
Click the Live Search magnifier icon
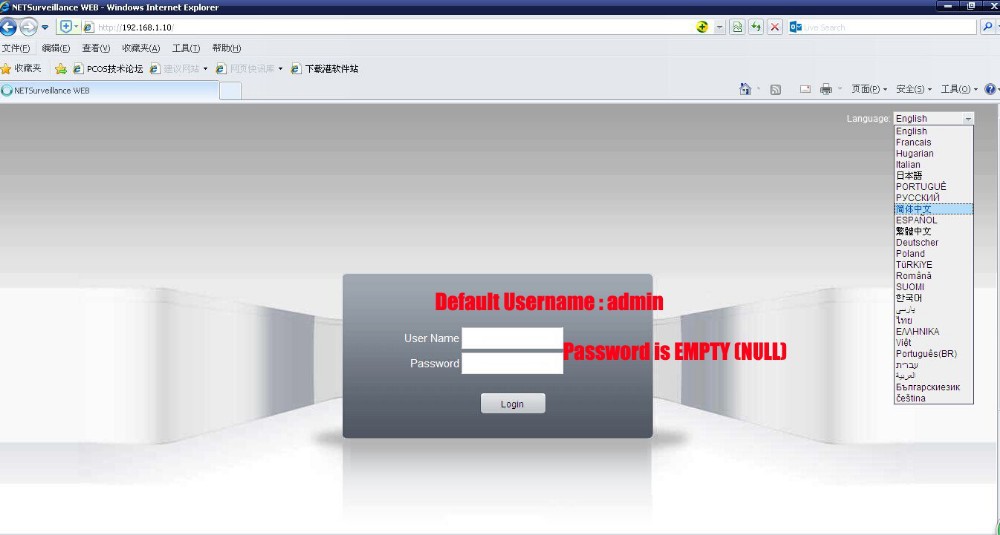pos(988,27)
